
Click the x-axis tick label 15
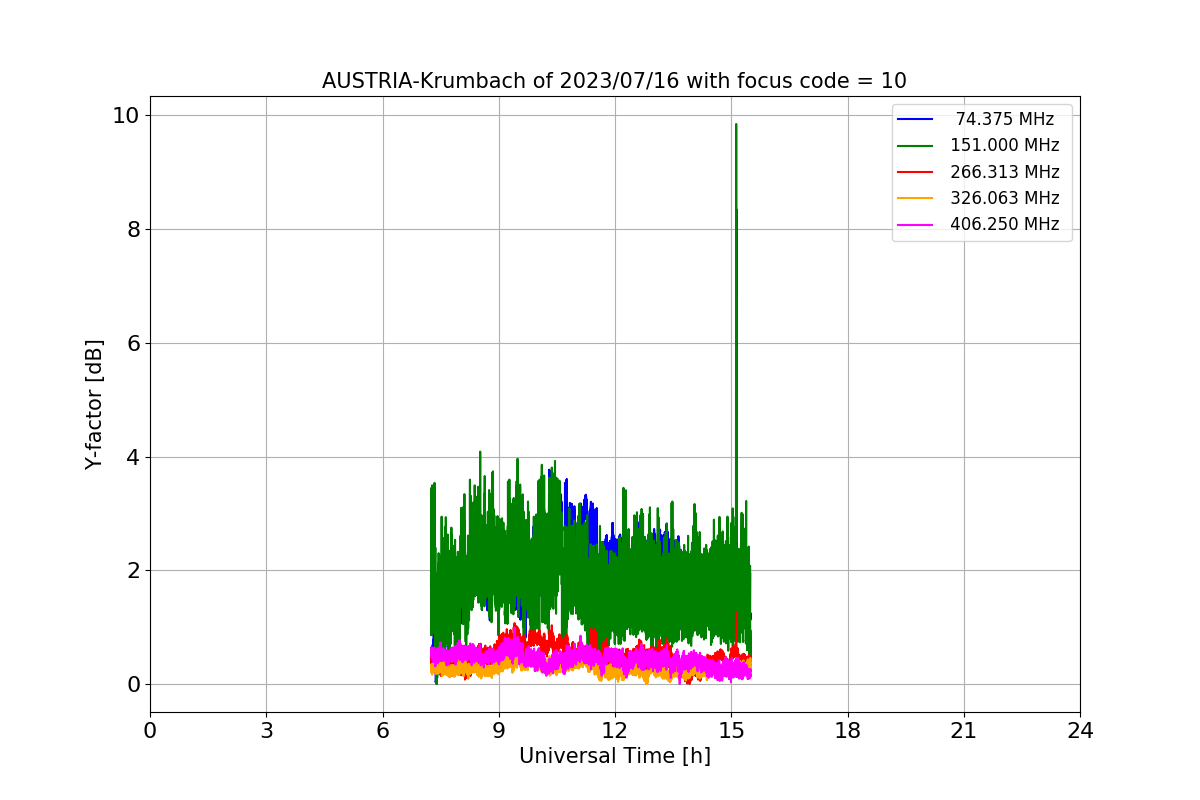tap(731, 731)
